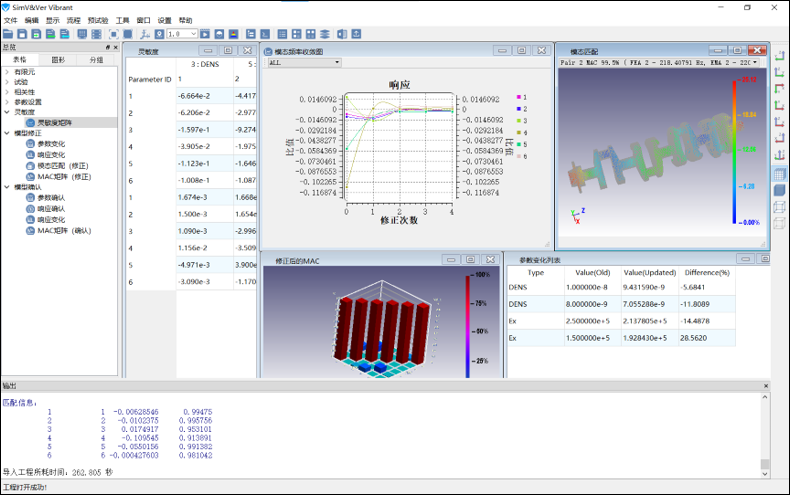Select 参数变化 under 模型修正
790x495 pixels.
click(x=51, y=144)
